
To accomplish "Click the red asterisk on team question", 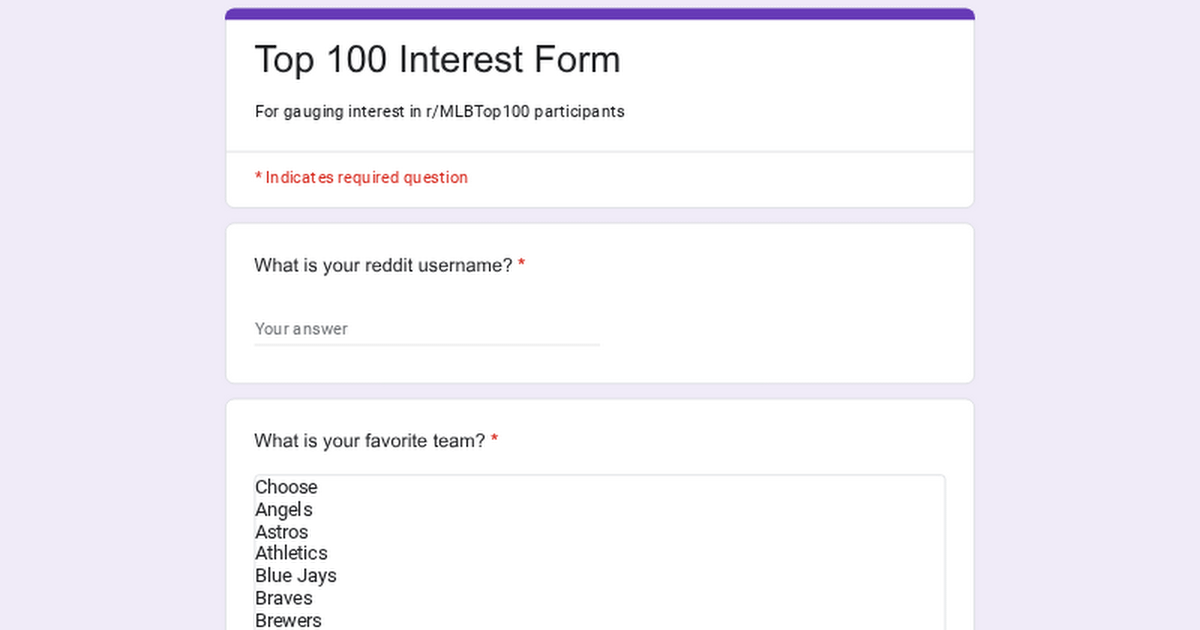I will click(495, 435).
